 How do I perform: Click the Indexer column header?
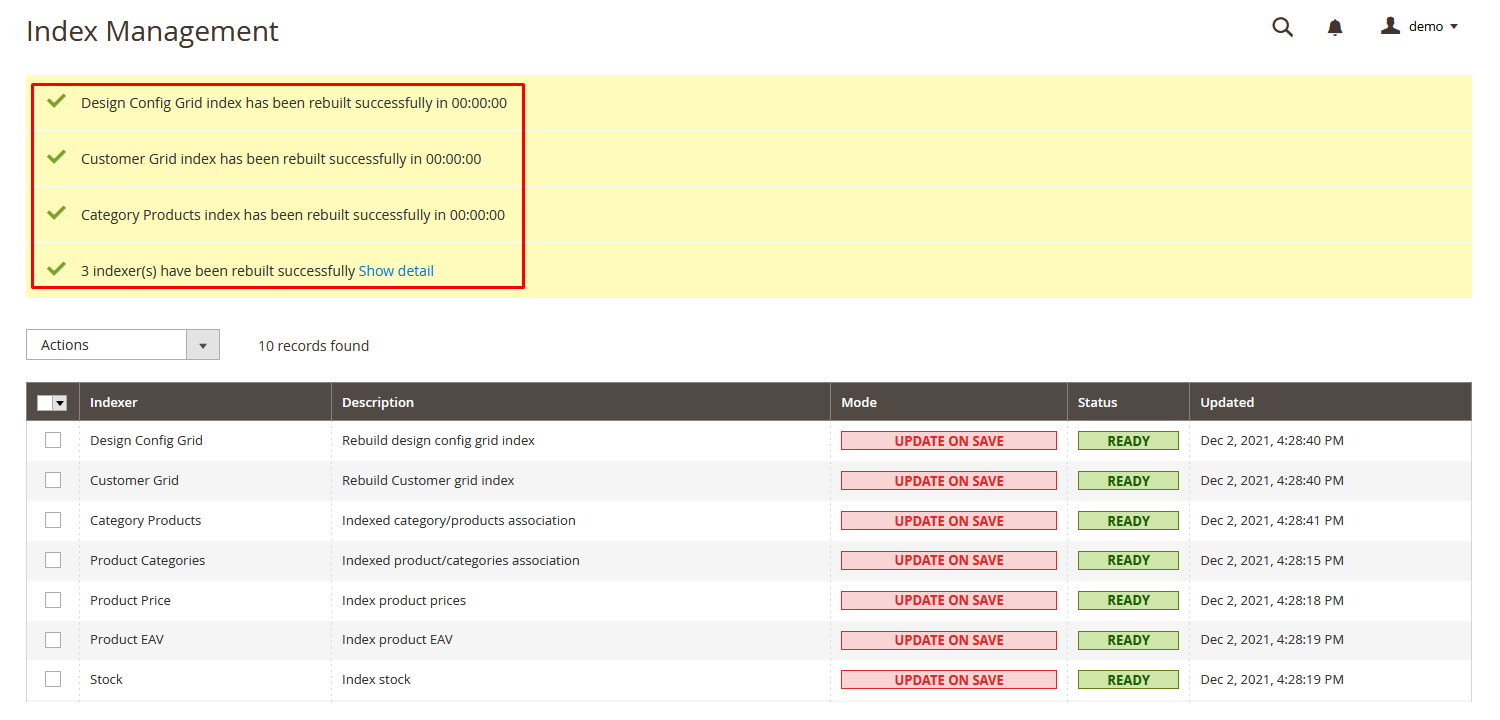(114, 402)
